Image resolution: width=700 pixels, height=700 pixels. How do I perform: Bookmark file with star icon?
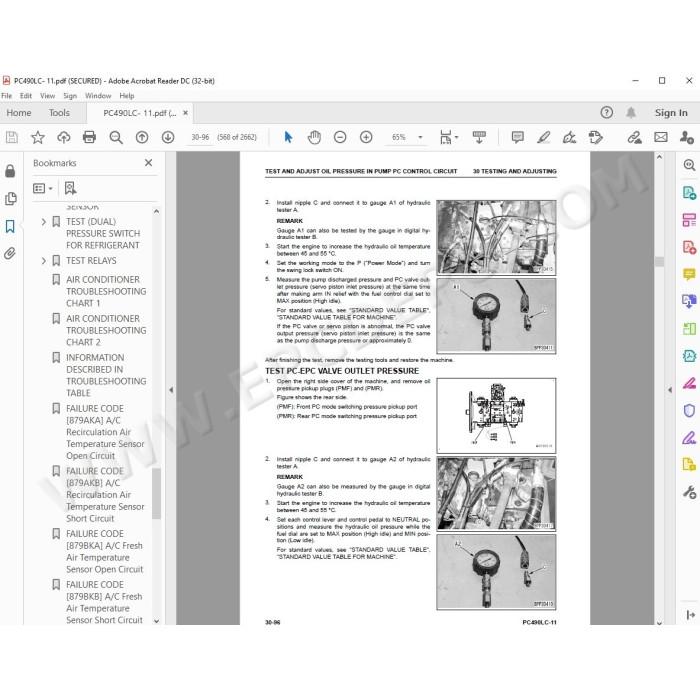point(38,137)
